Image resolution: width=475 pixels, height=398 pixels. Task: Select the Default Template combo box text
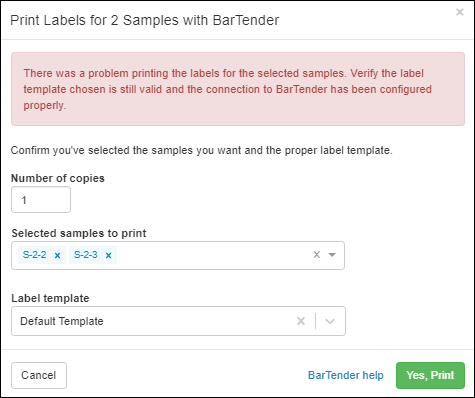point(62,321)
